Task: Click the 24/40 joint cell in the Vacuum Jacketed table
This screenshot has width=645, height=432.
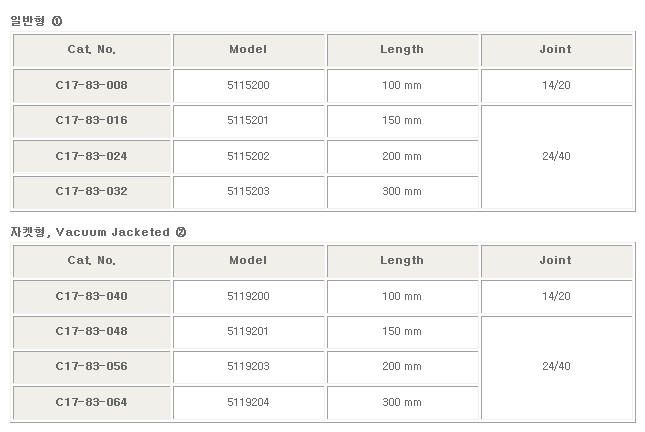Action: (556, 367)
